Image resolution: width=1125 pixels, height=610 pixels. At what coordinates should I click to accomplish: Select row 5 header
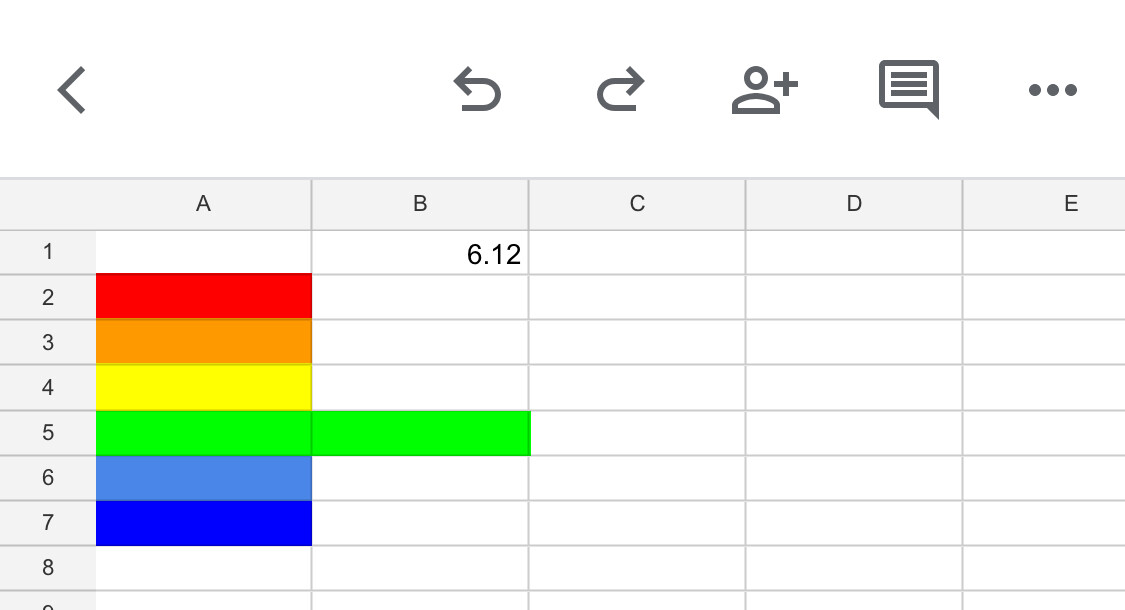[x=47, y=433]
